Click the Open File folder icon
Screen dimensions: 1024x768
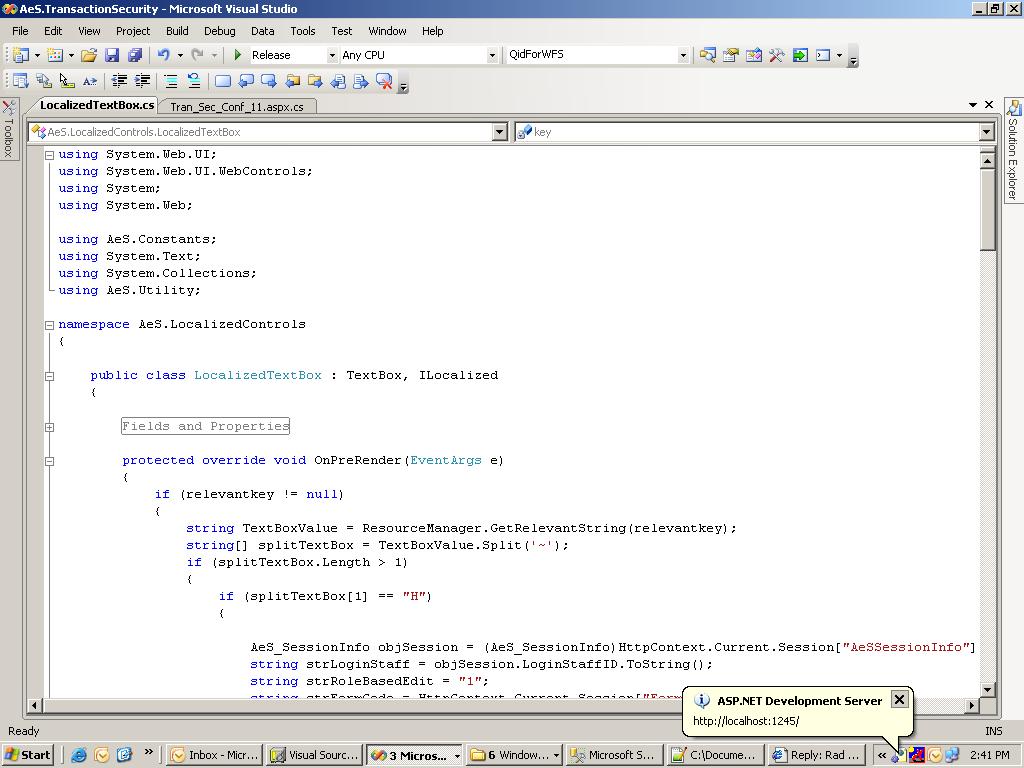(x=89, y=55)
